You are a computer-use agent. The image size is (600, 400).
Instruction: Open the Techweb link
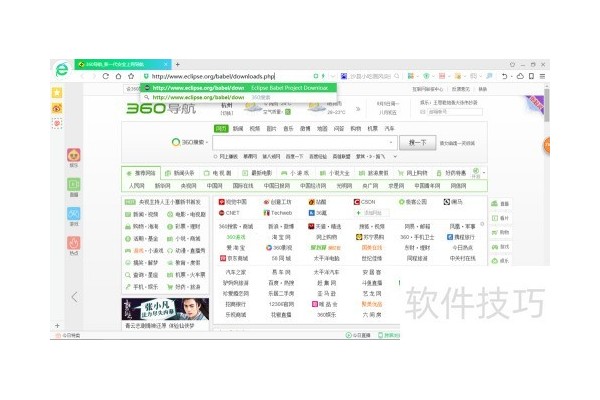tap(278, 213)
